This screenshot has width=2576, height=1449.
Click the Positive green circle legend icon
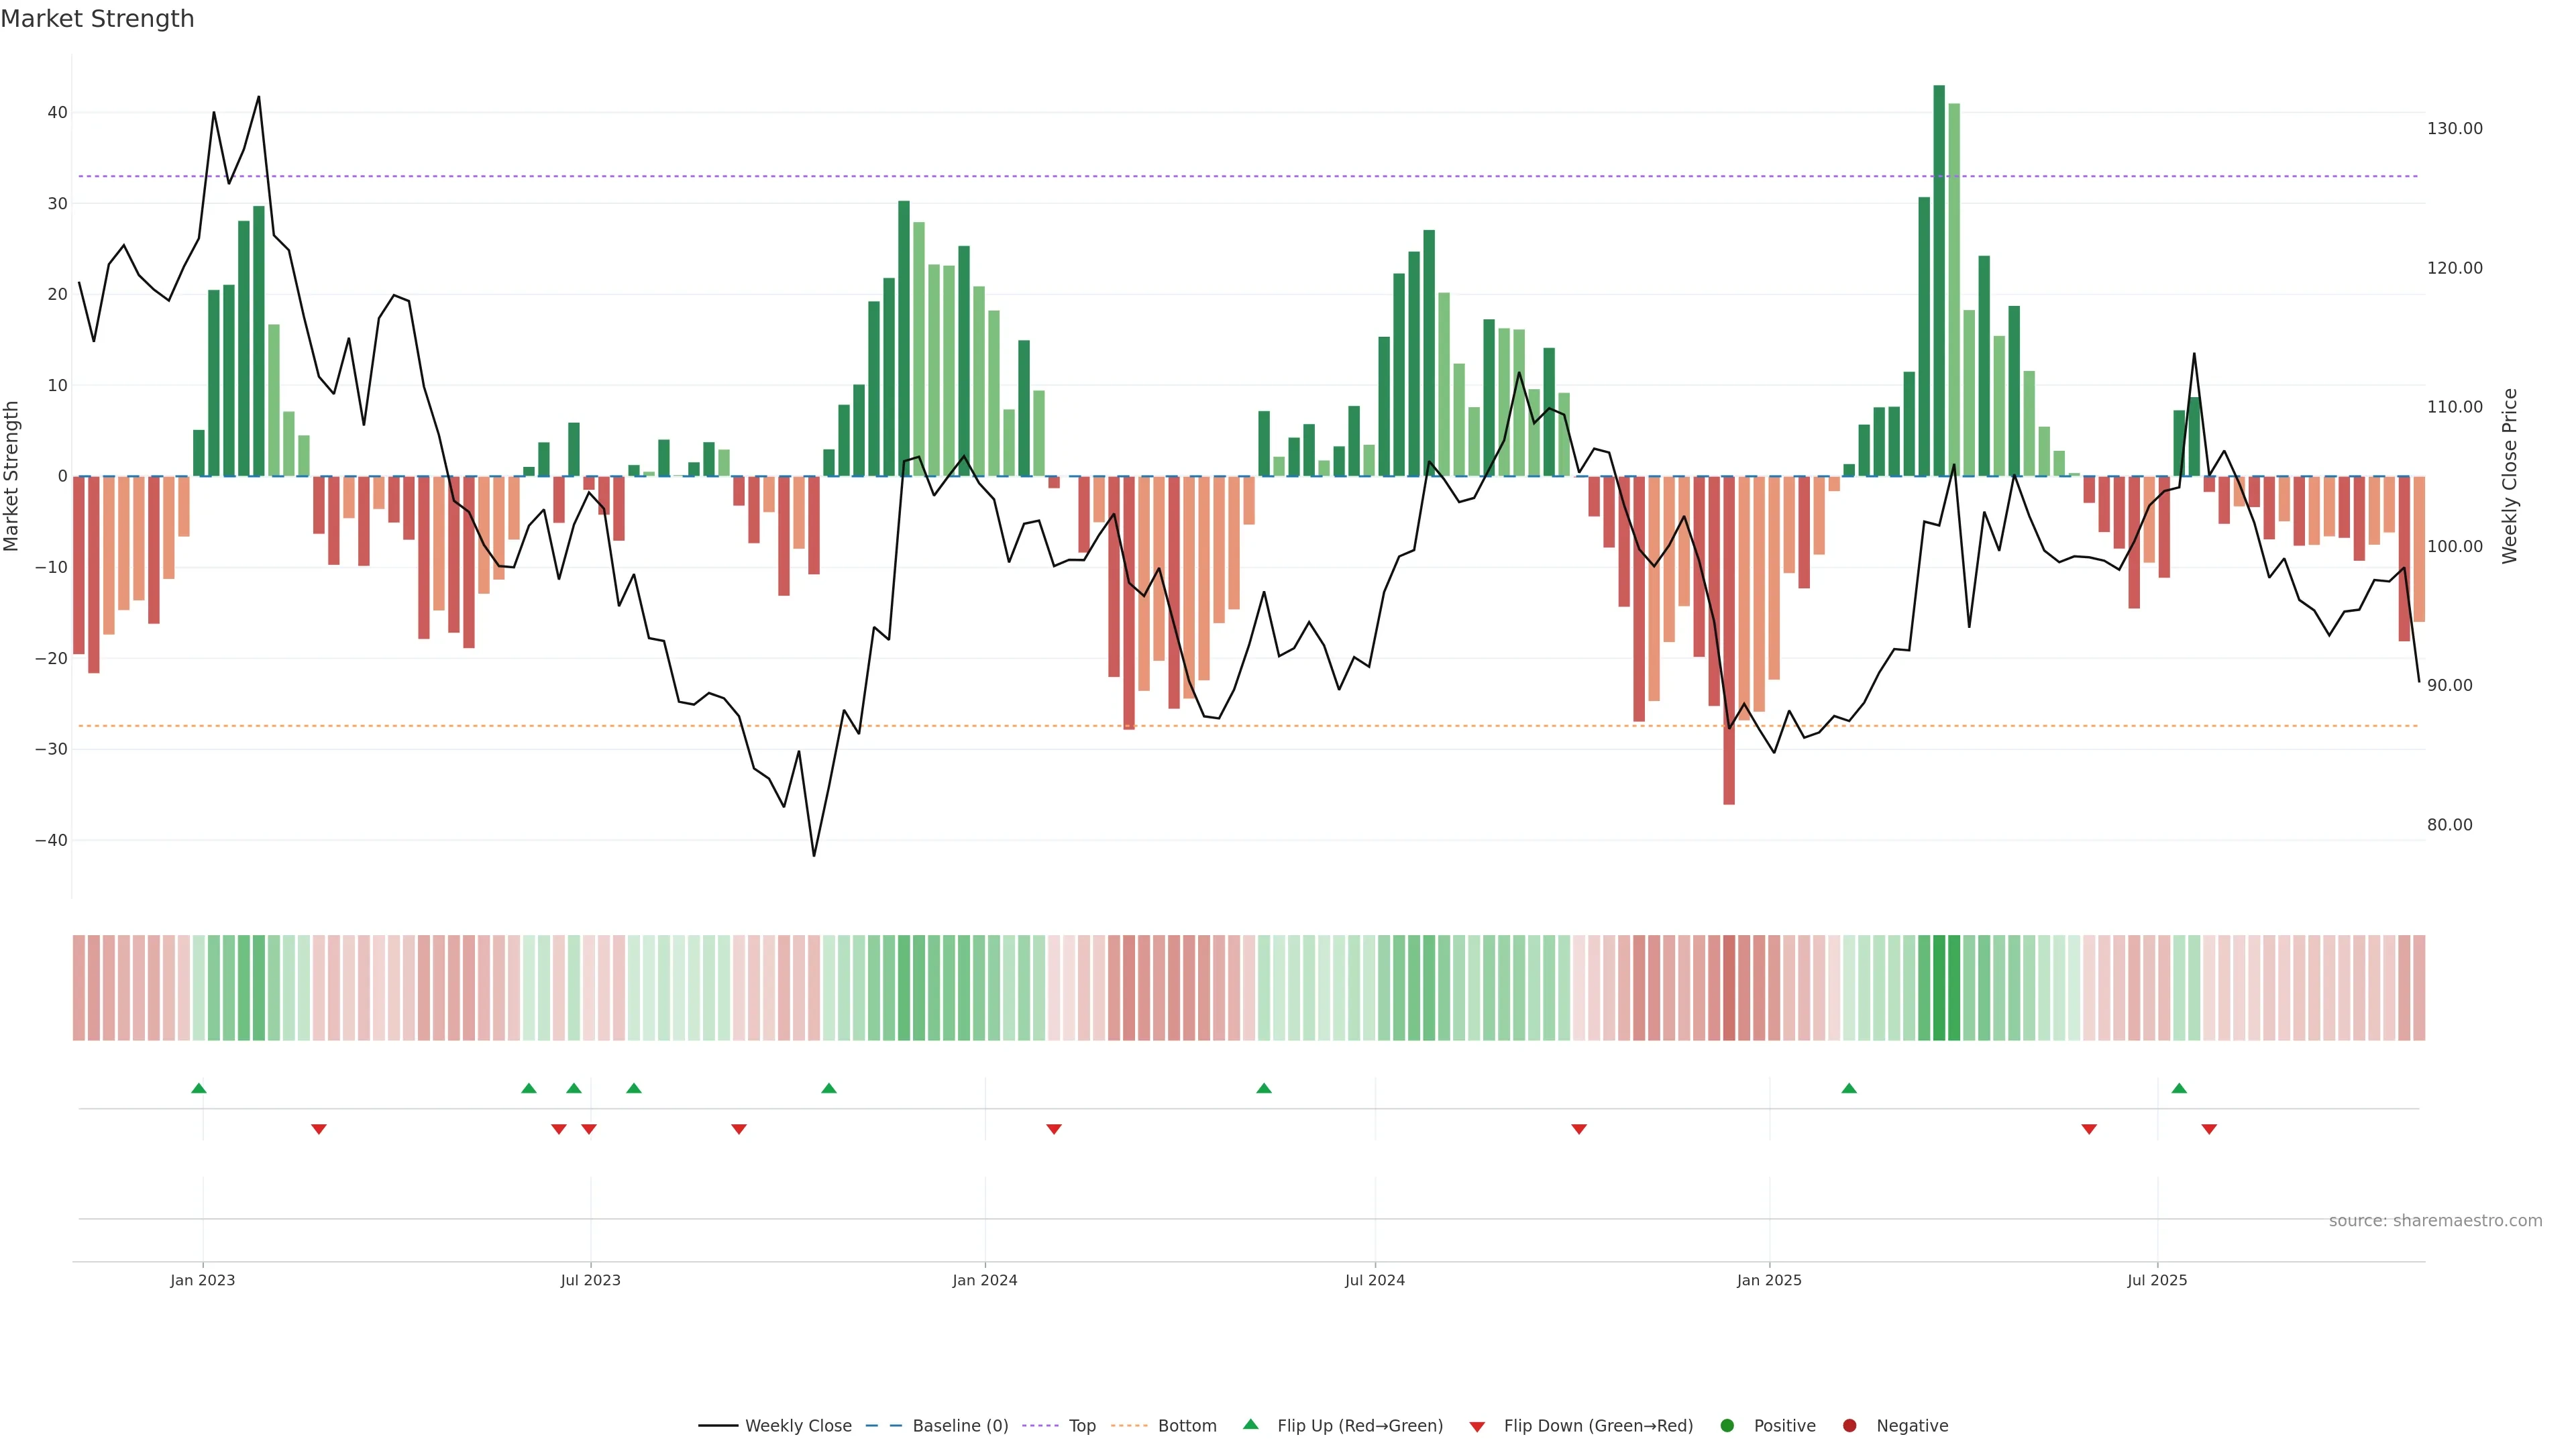click(x=1727, y=1425)
